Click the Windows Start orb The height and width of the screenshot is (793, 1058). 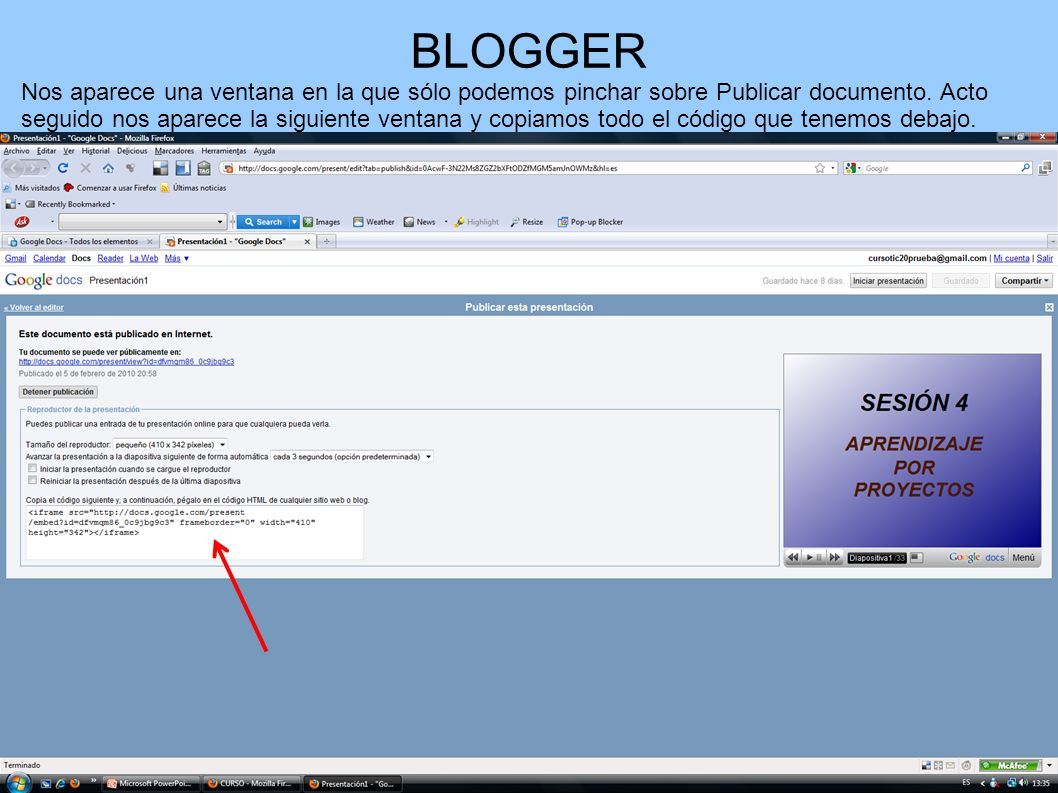18,784
